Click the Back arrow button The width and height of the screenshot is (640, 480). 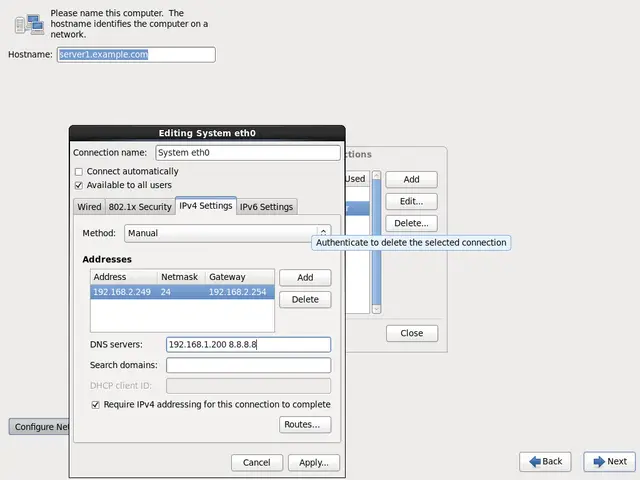(545, 462)
